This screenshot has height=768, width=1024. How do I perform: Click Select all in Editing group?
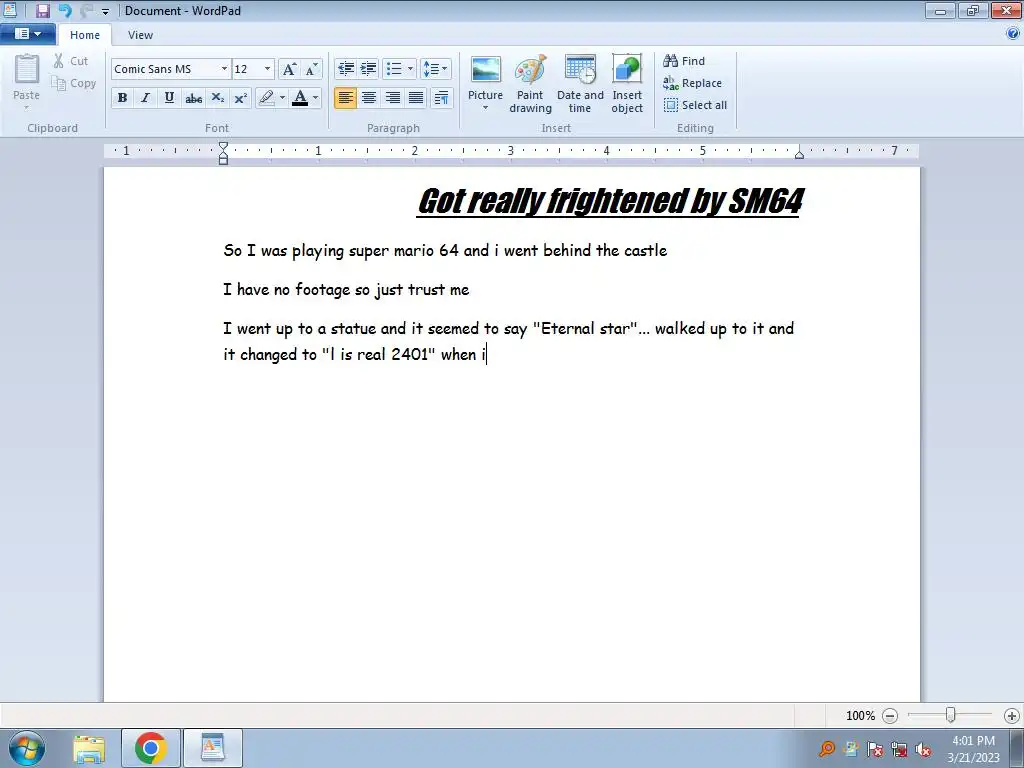click(x=695, y=105)
